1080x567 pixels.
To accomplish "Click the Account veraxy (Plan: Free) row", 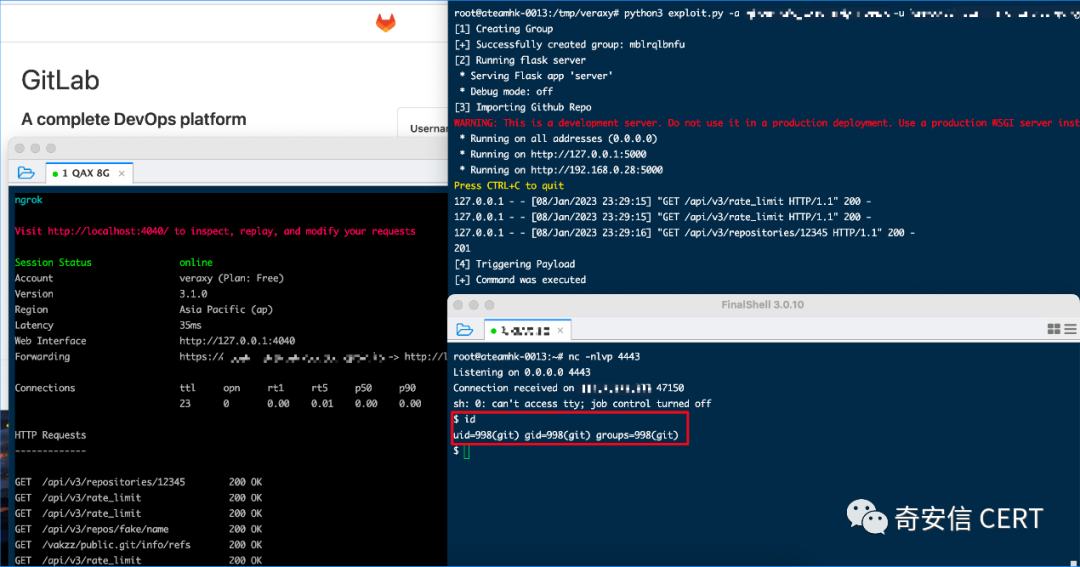I will [149, 278].
